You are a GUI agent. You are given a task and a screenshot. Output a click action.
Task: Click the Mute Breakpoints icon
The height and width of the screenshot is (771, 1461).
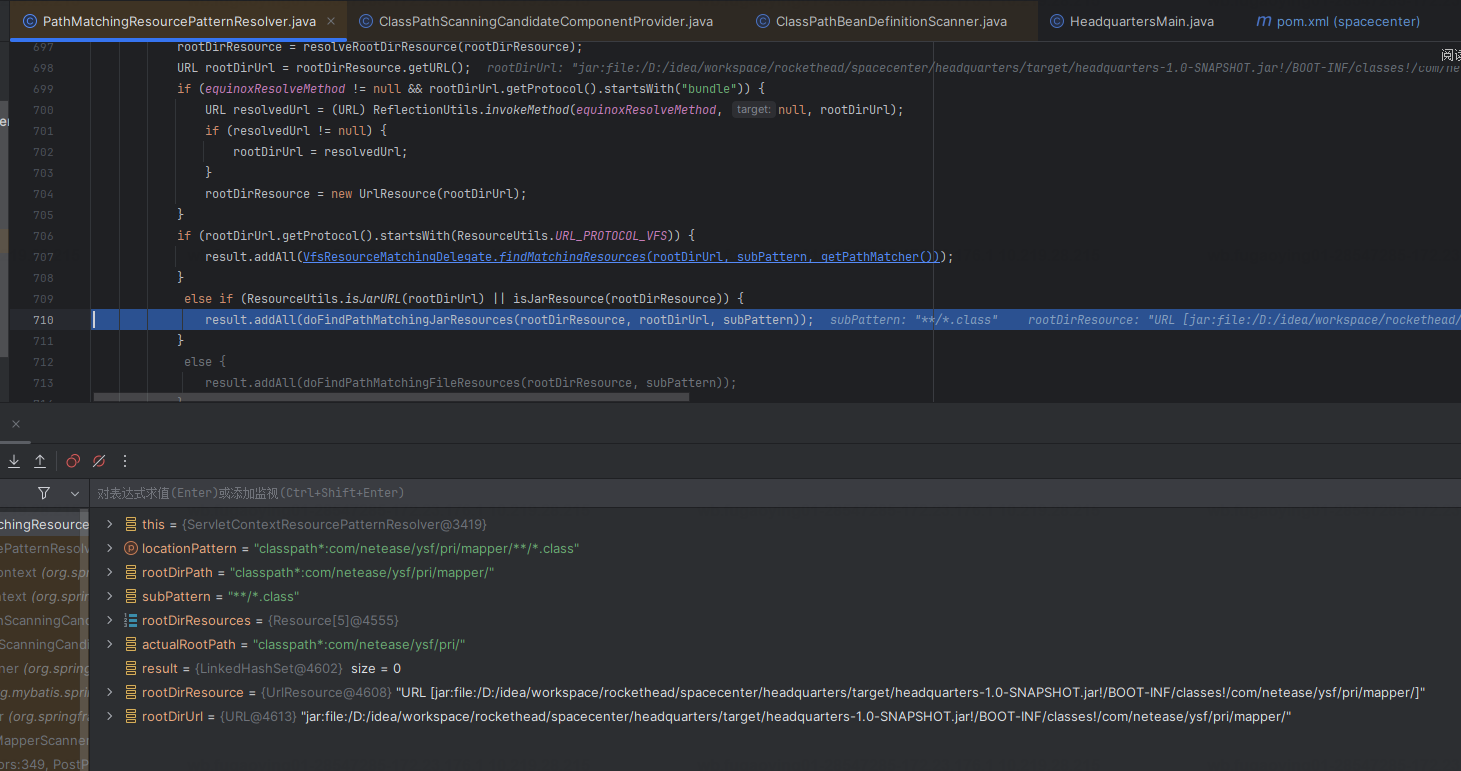(x=98, y=461)
